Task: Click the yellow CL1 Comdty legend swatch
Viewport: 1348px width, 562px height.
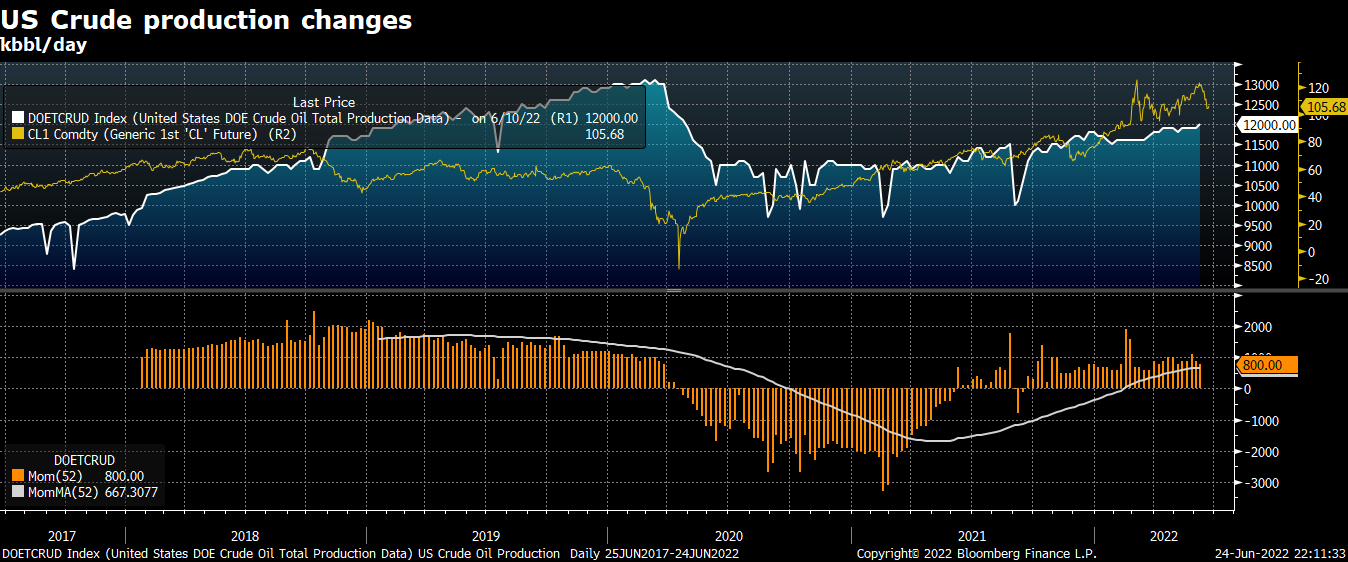Action: pyautogui.click(x=17, y=134)
